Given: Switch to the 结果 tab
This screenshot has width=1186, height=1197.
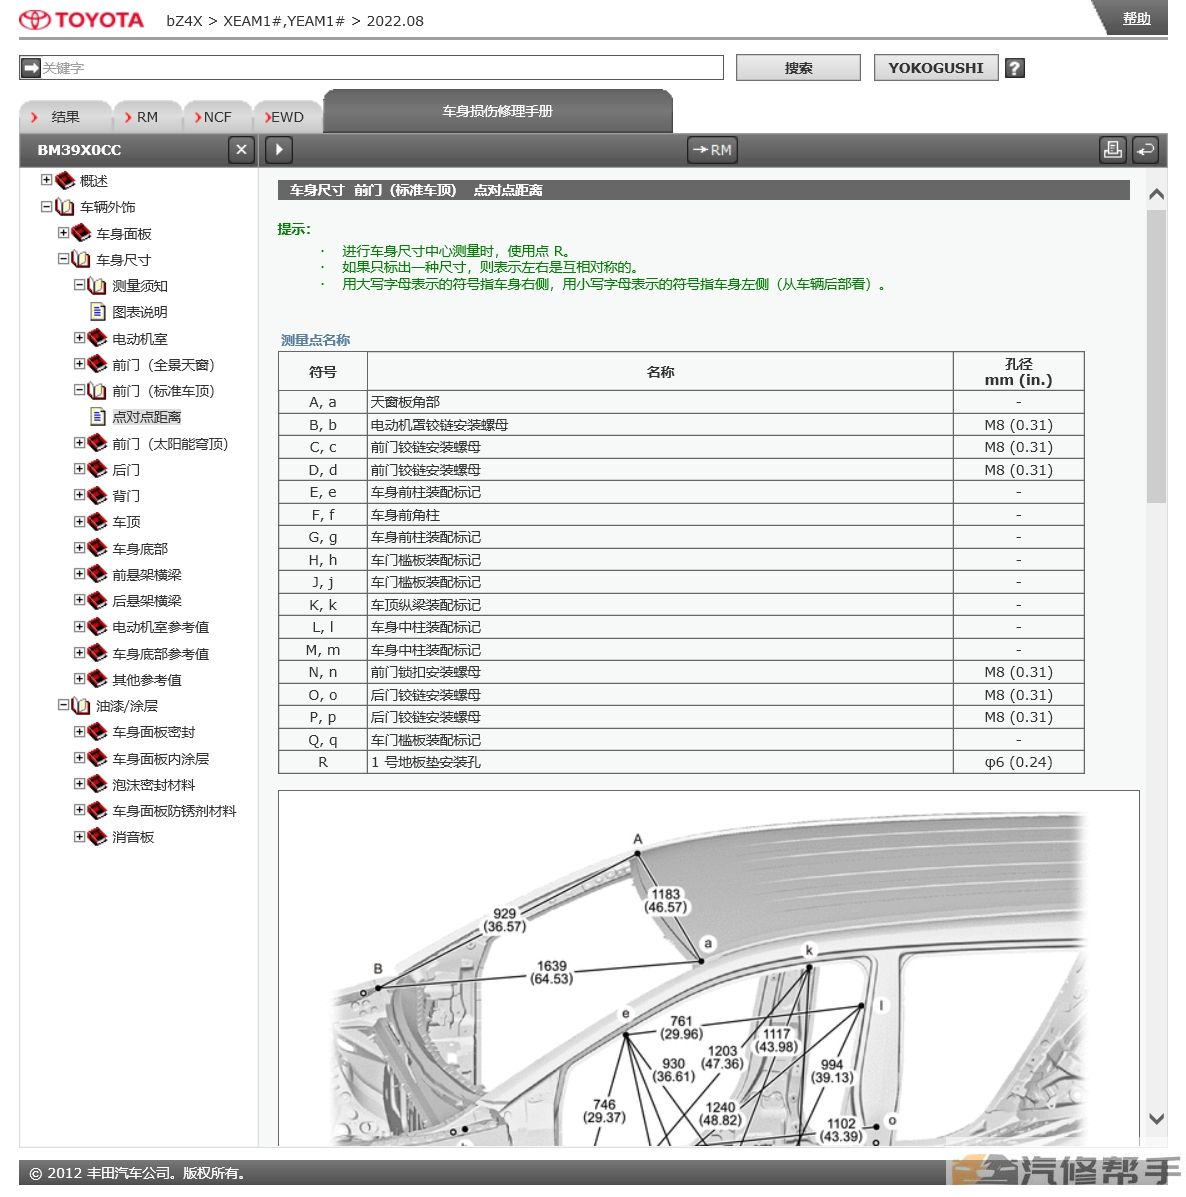Looking at the screenshot, I should pyautogui.click(x=65, y=117).
